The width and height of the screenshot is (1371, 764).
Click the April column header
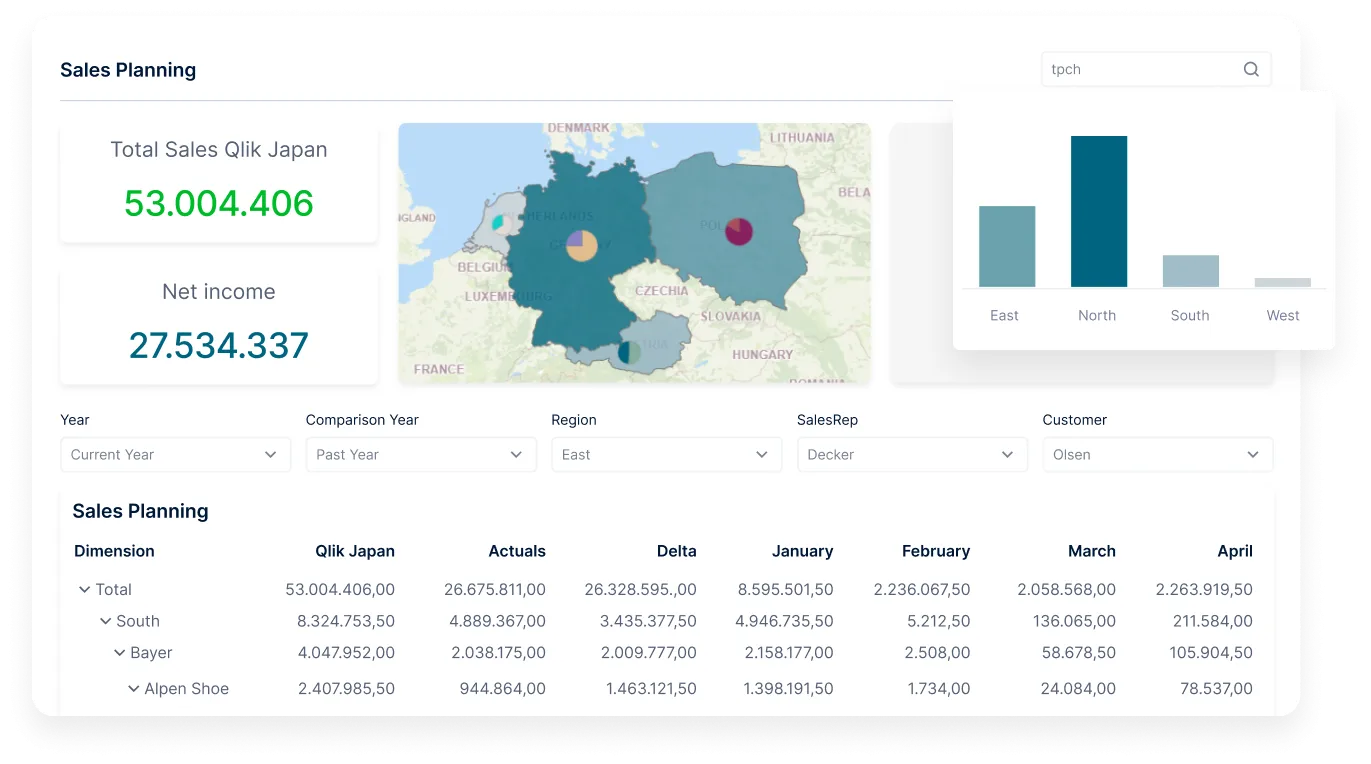(1235, 551)
